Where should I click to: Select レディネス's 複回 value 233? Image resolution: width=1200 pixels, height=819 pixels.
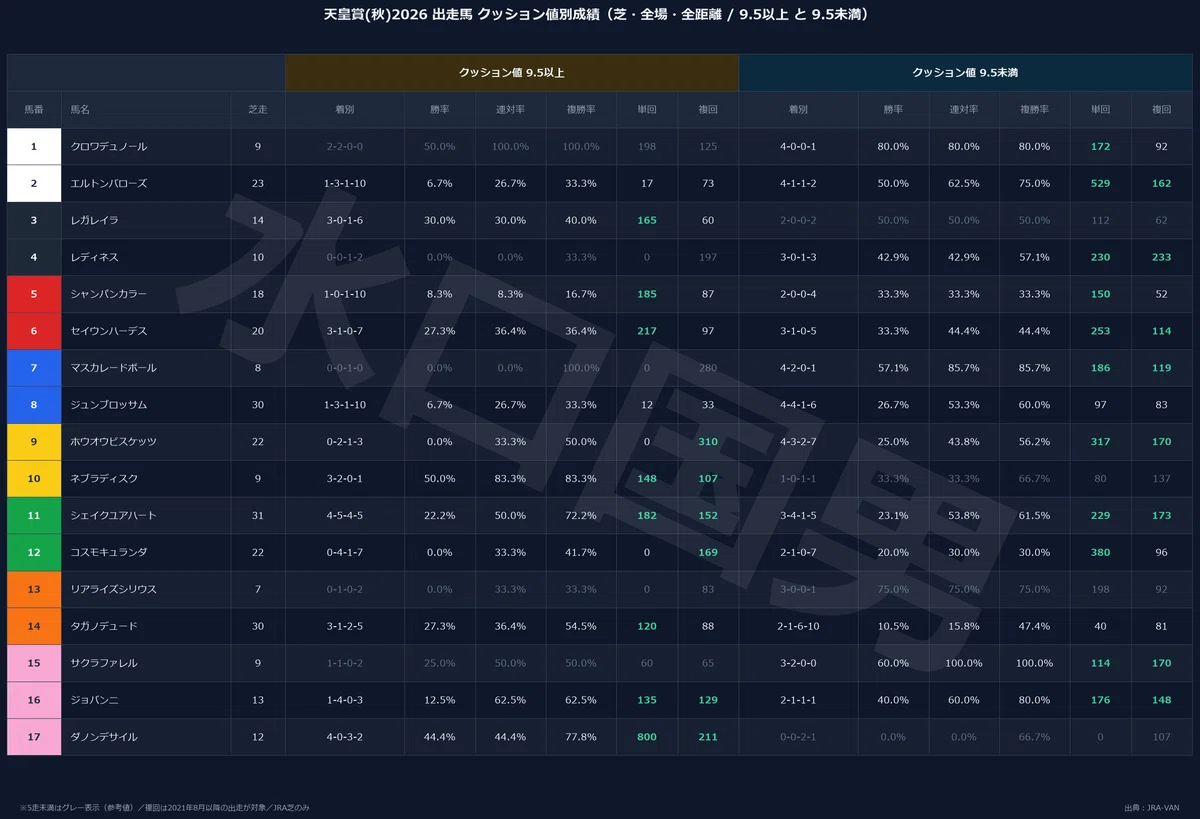click(x=1161, y=257)
